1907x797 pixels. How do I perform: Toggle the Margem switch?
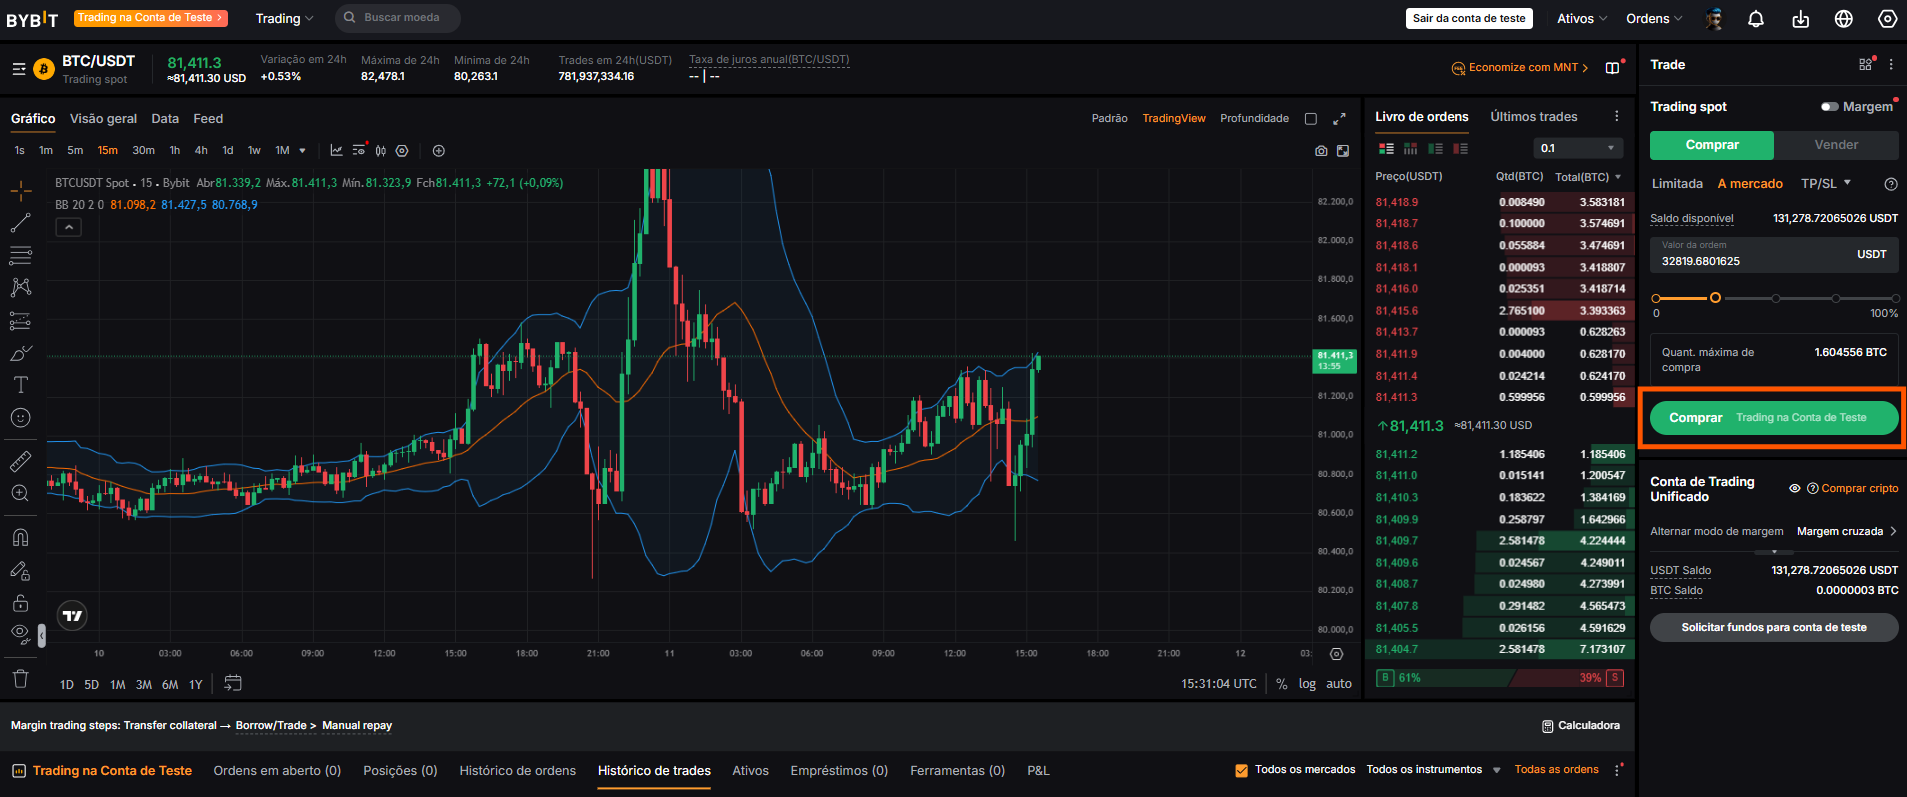pos(1830,107)
